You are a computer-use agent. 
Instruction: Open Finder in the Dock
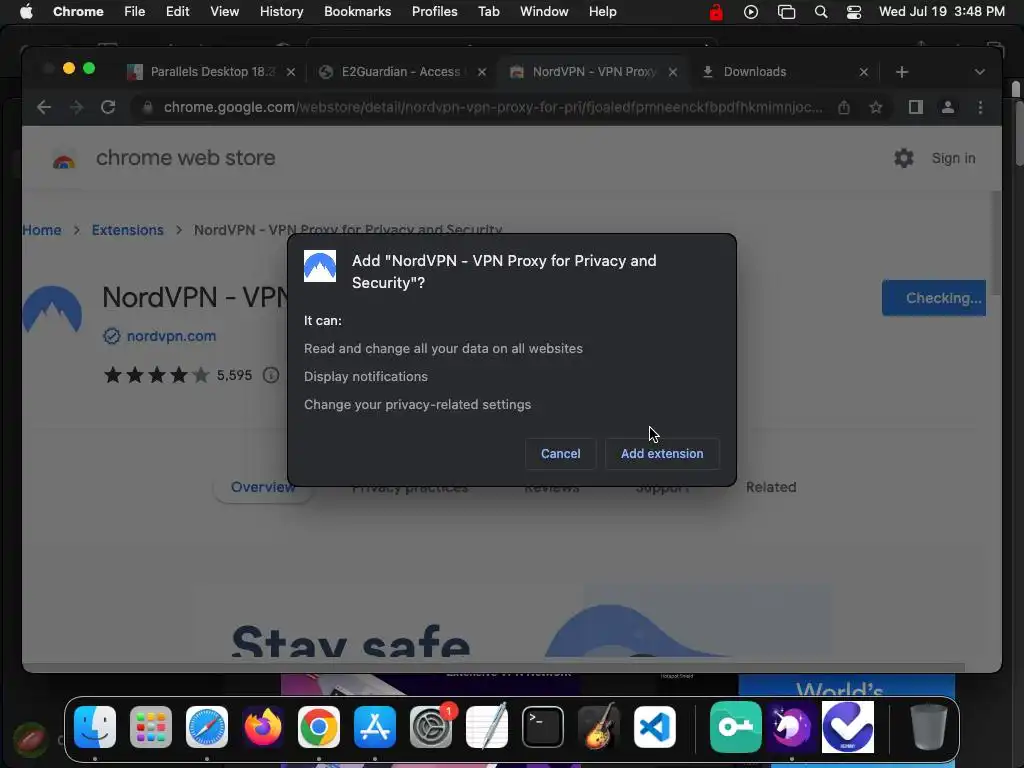click(95, 727)
